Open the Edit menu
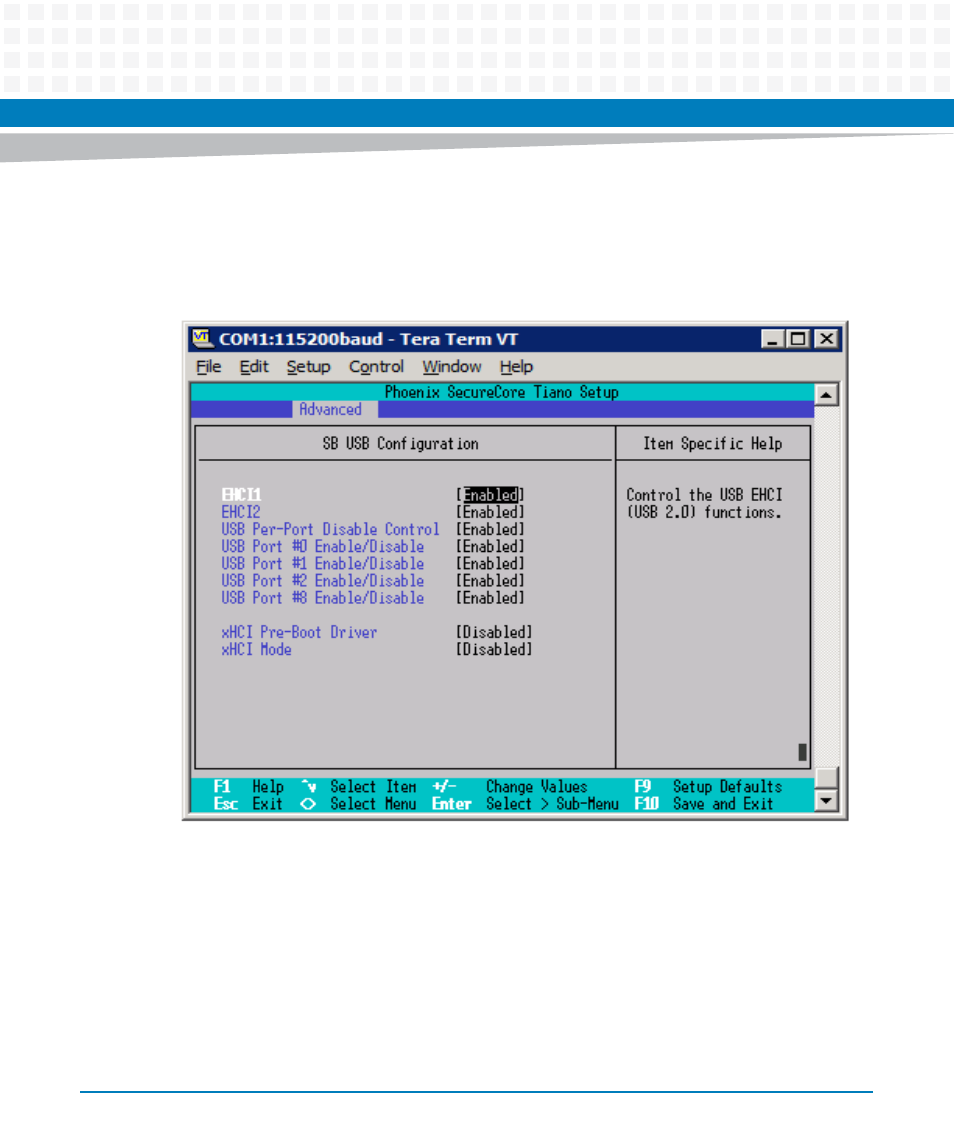 [254, 367]
